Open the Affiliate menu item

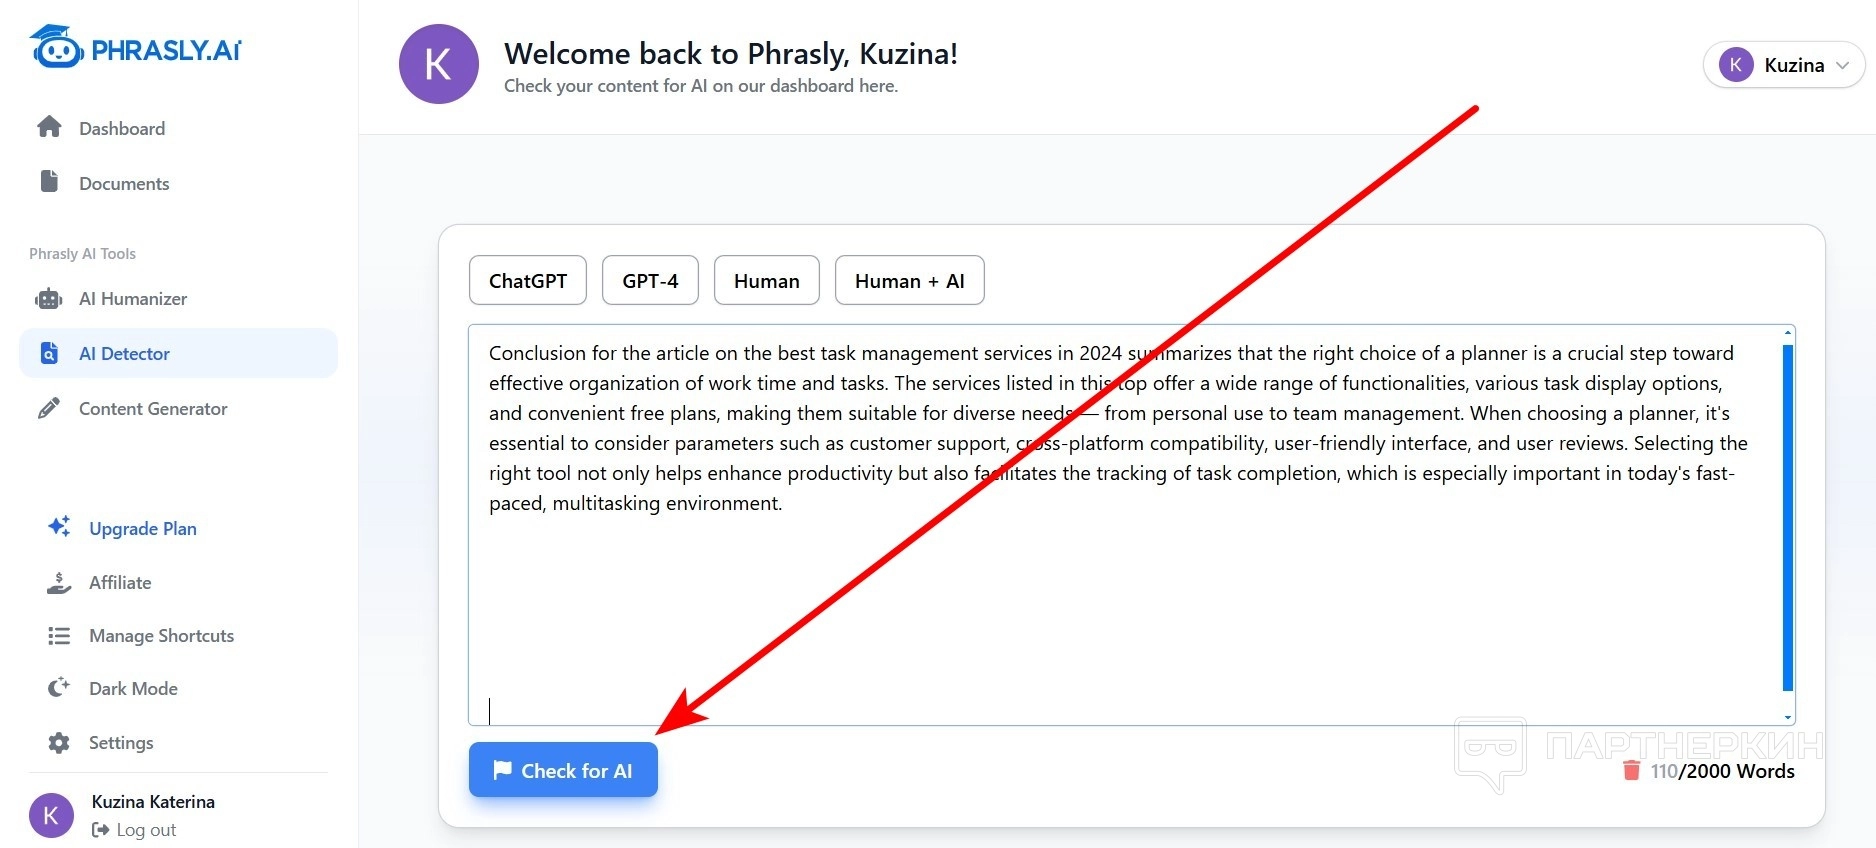click(120, 582)
